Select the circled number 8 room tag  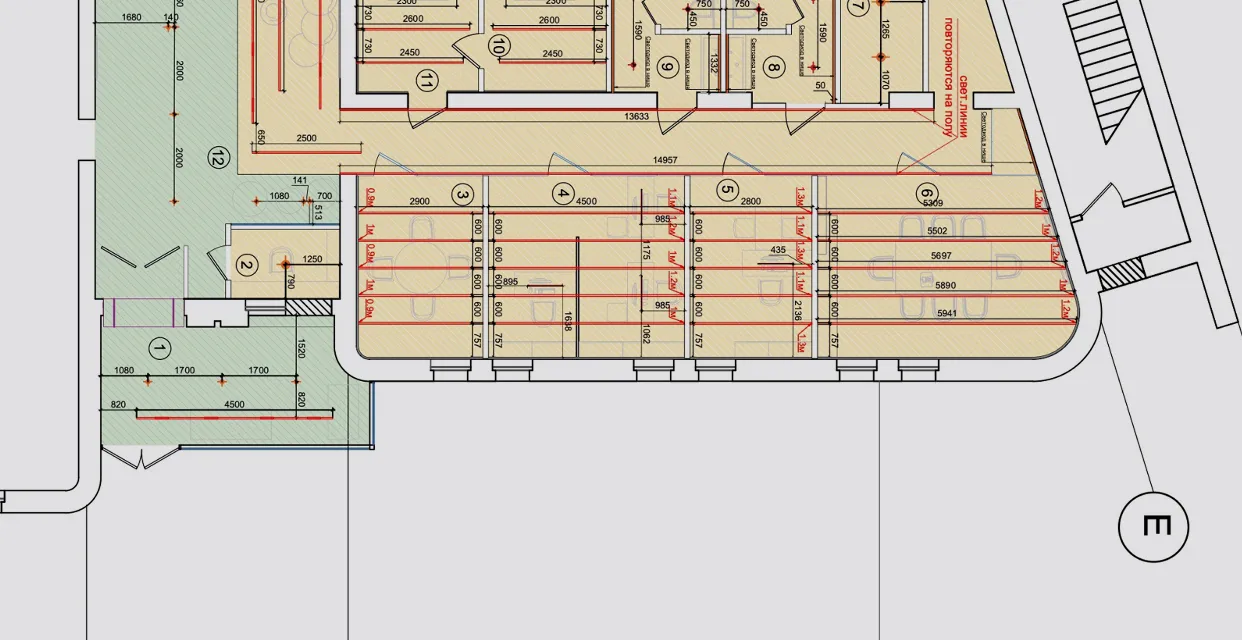772,68
